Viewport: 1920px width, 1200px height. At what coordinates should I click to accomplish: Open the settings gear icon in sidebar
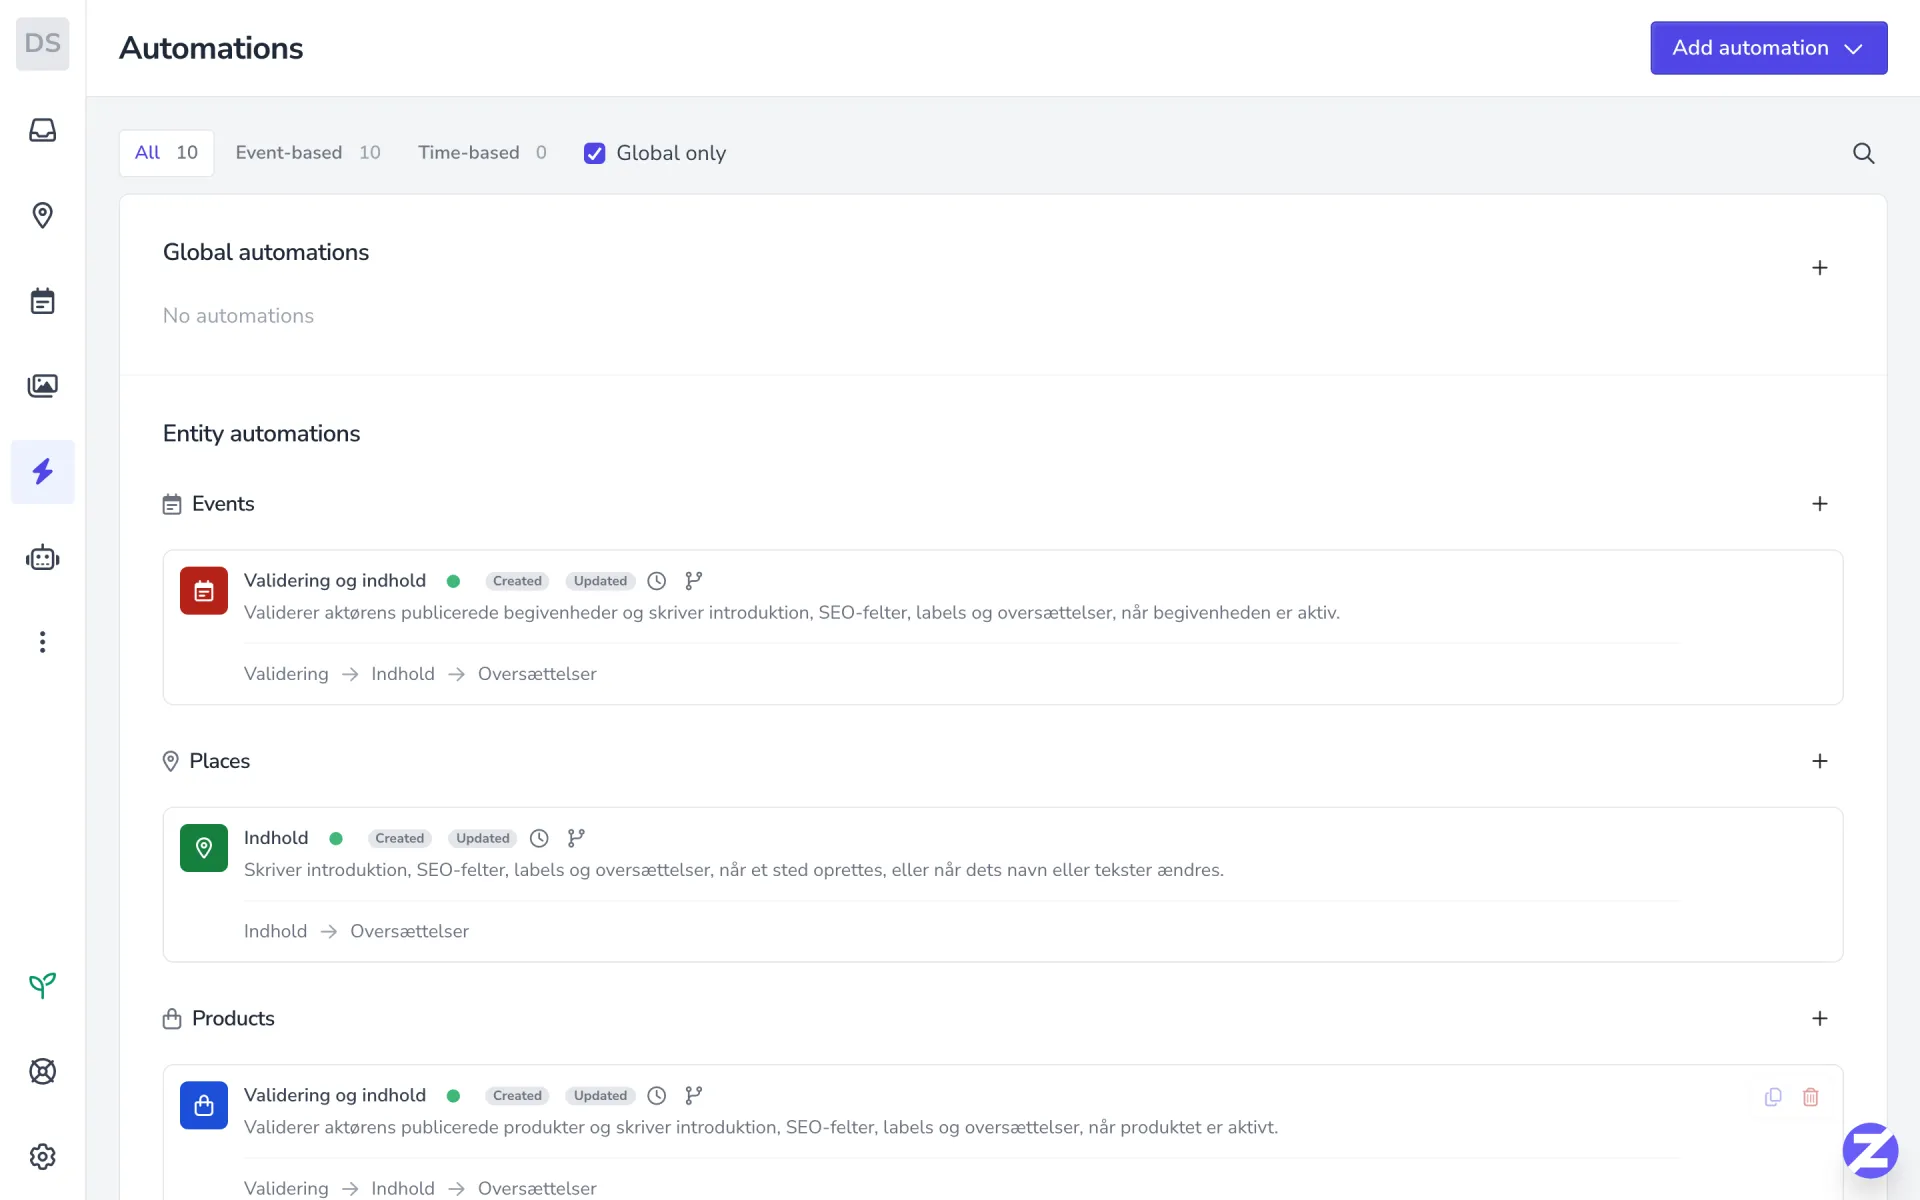pyautogui.click(x=42, y=1157)
